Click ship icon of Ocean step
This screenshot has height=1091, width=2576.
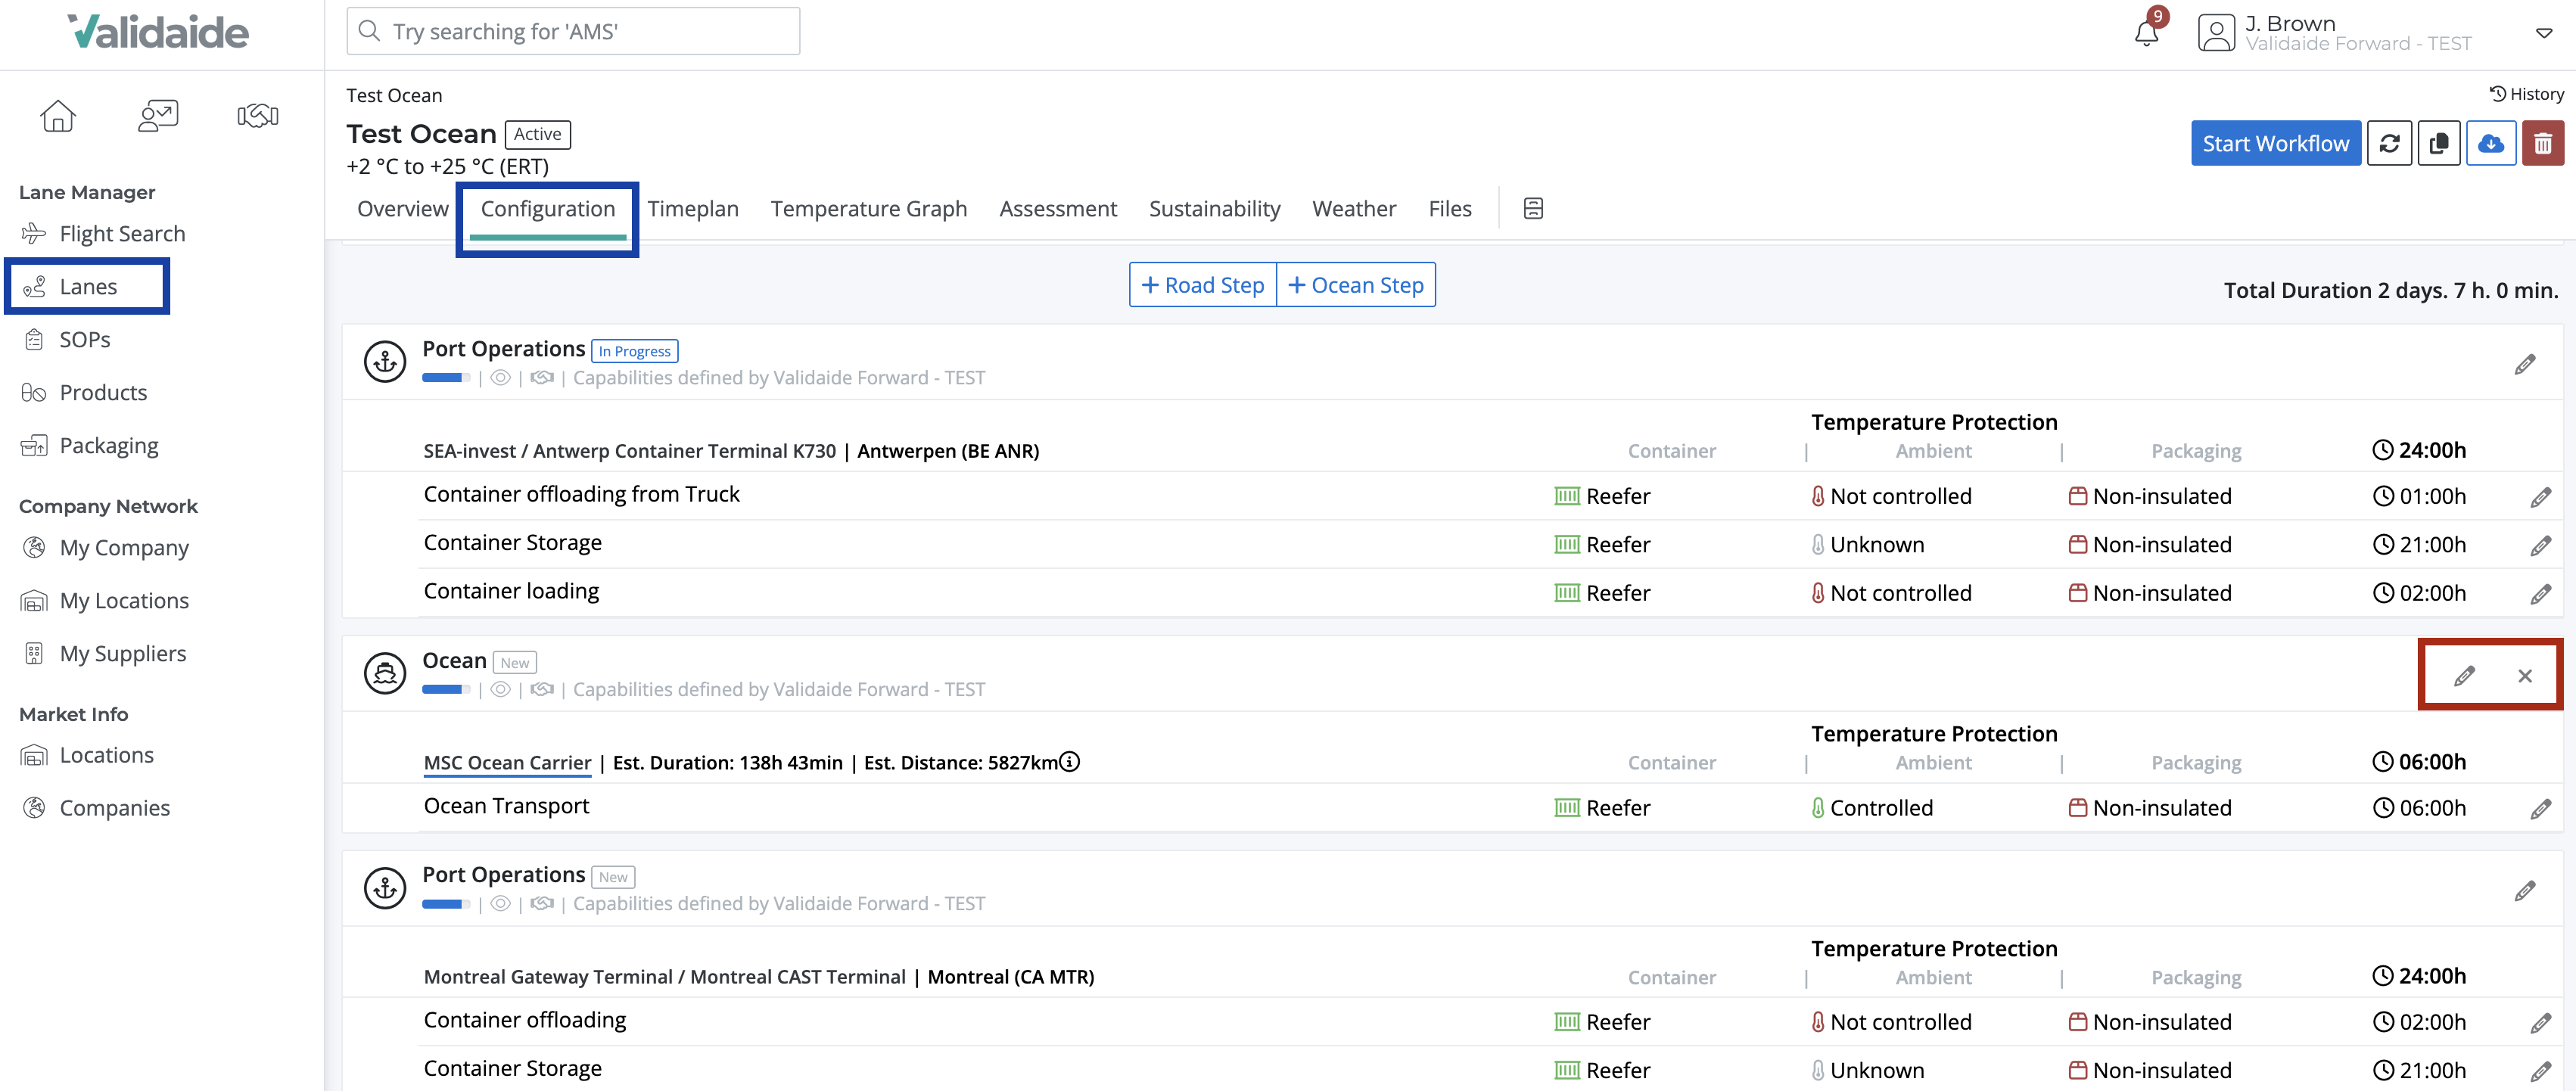pos(385,674)
